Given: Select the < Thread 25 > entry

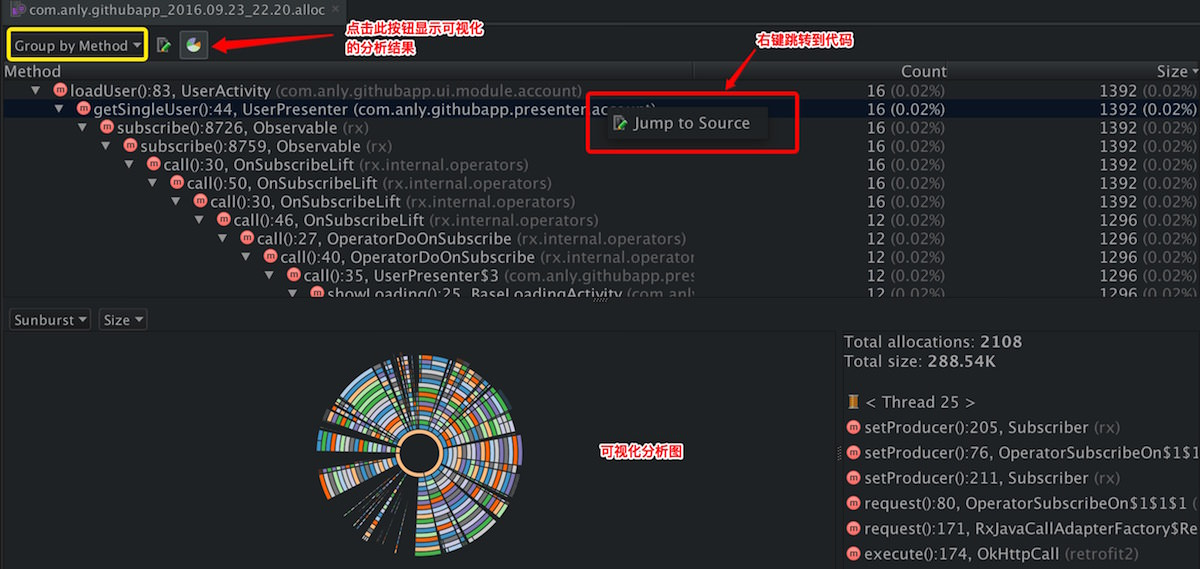Looking at the screenshot, I should coord(919,402).
